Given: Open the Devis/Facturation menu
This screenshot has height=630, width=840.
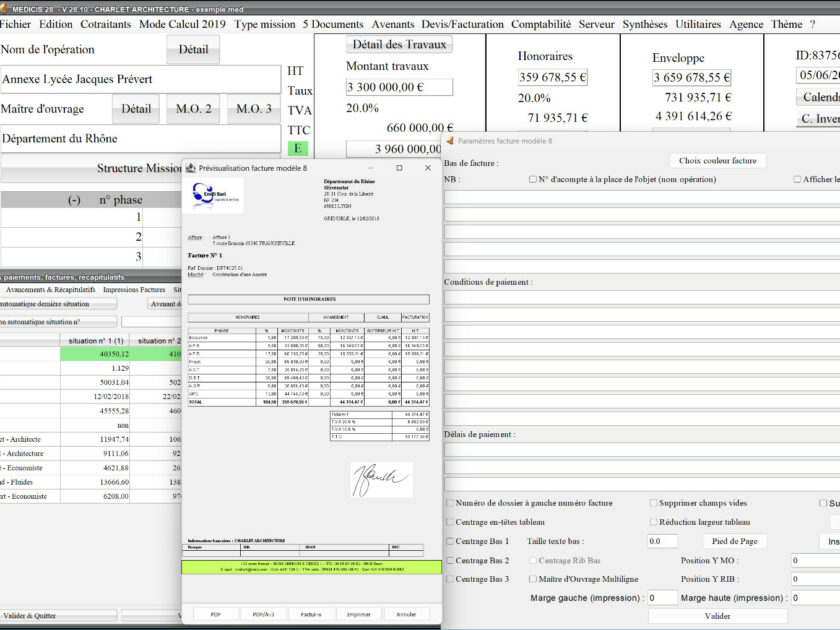Looking at the screenshot, I should click(x=462, y=24).
